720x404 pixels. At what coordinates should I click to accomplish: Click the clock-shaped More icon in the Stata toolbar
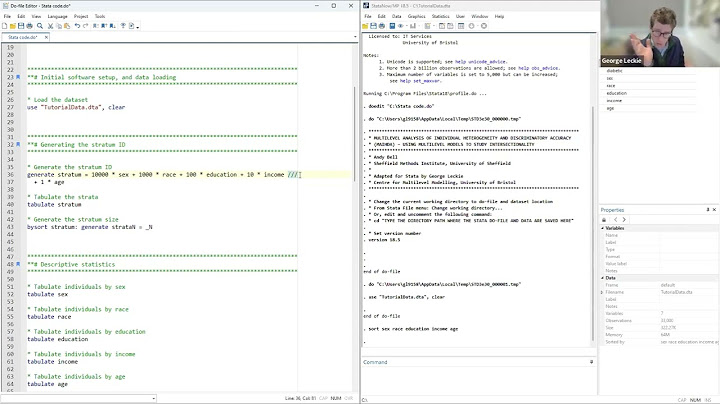coord(472,26)
